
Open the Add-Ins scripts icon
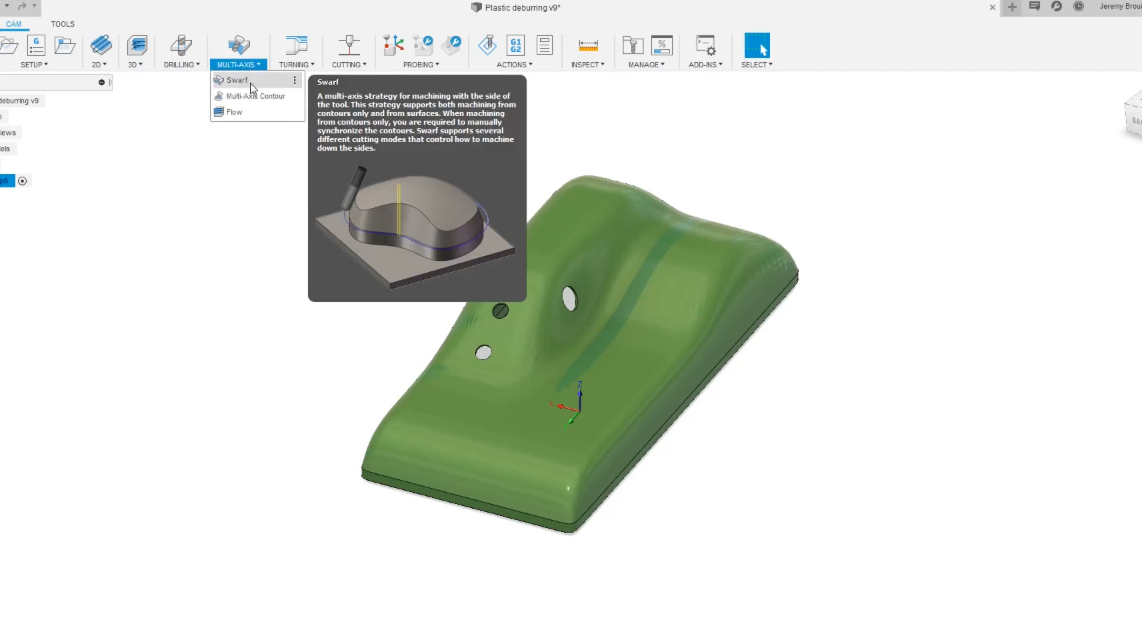(x=705, y=45)
